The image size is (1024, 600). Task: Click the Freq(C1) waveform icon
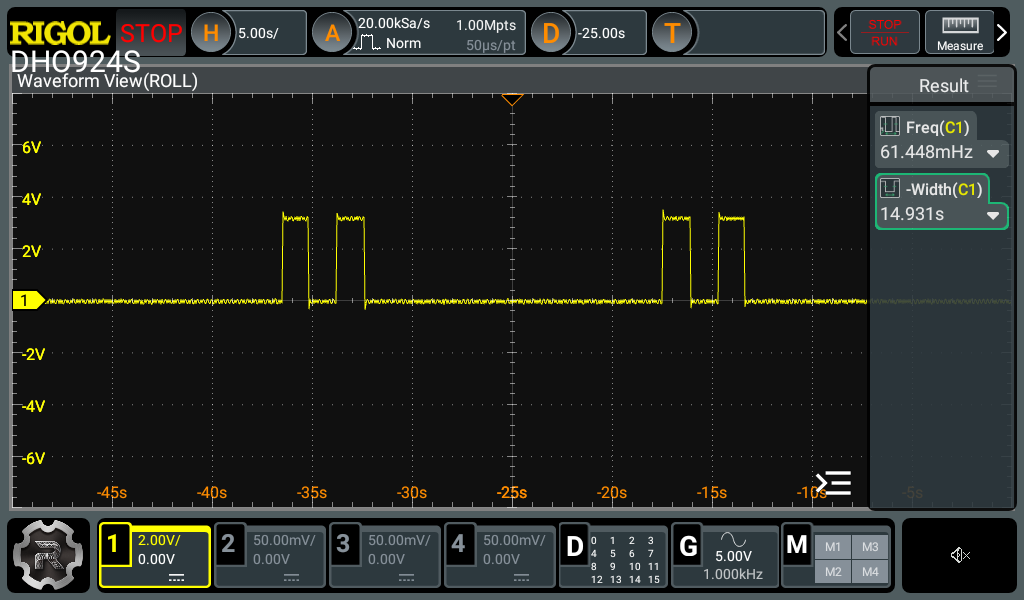[889, 126]
